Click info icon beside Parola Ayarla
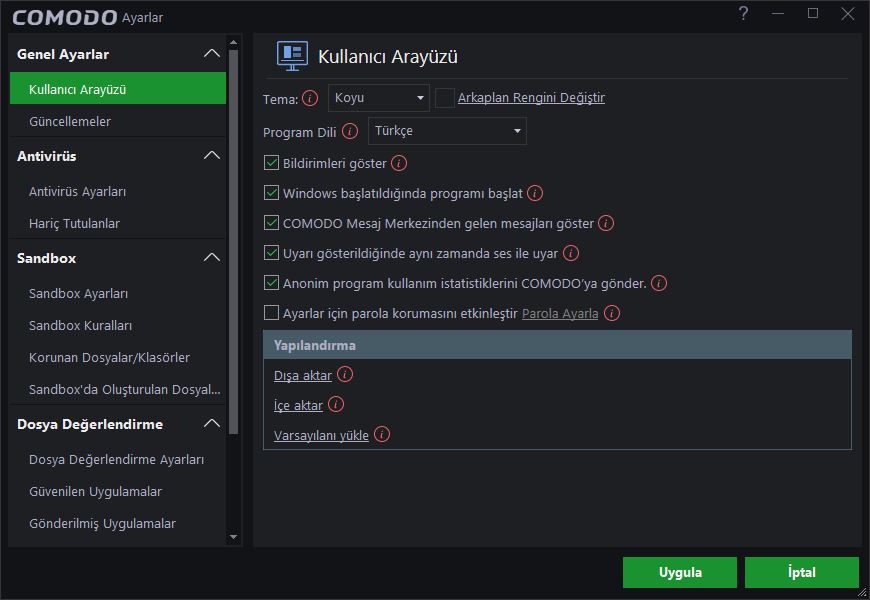Screen dimensions: 870x600 point(611,313)
